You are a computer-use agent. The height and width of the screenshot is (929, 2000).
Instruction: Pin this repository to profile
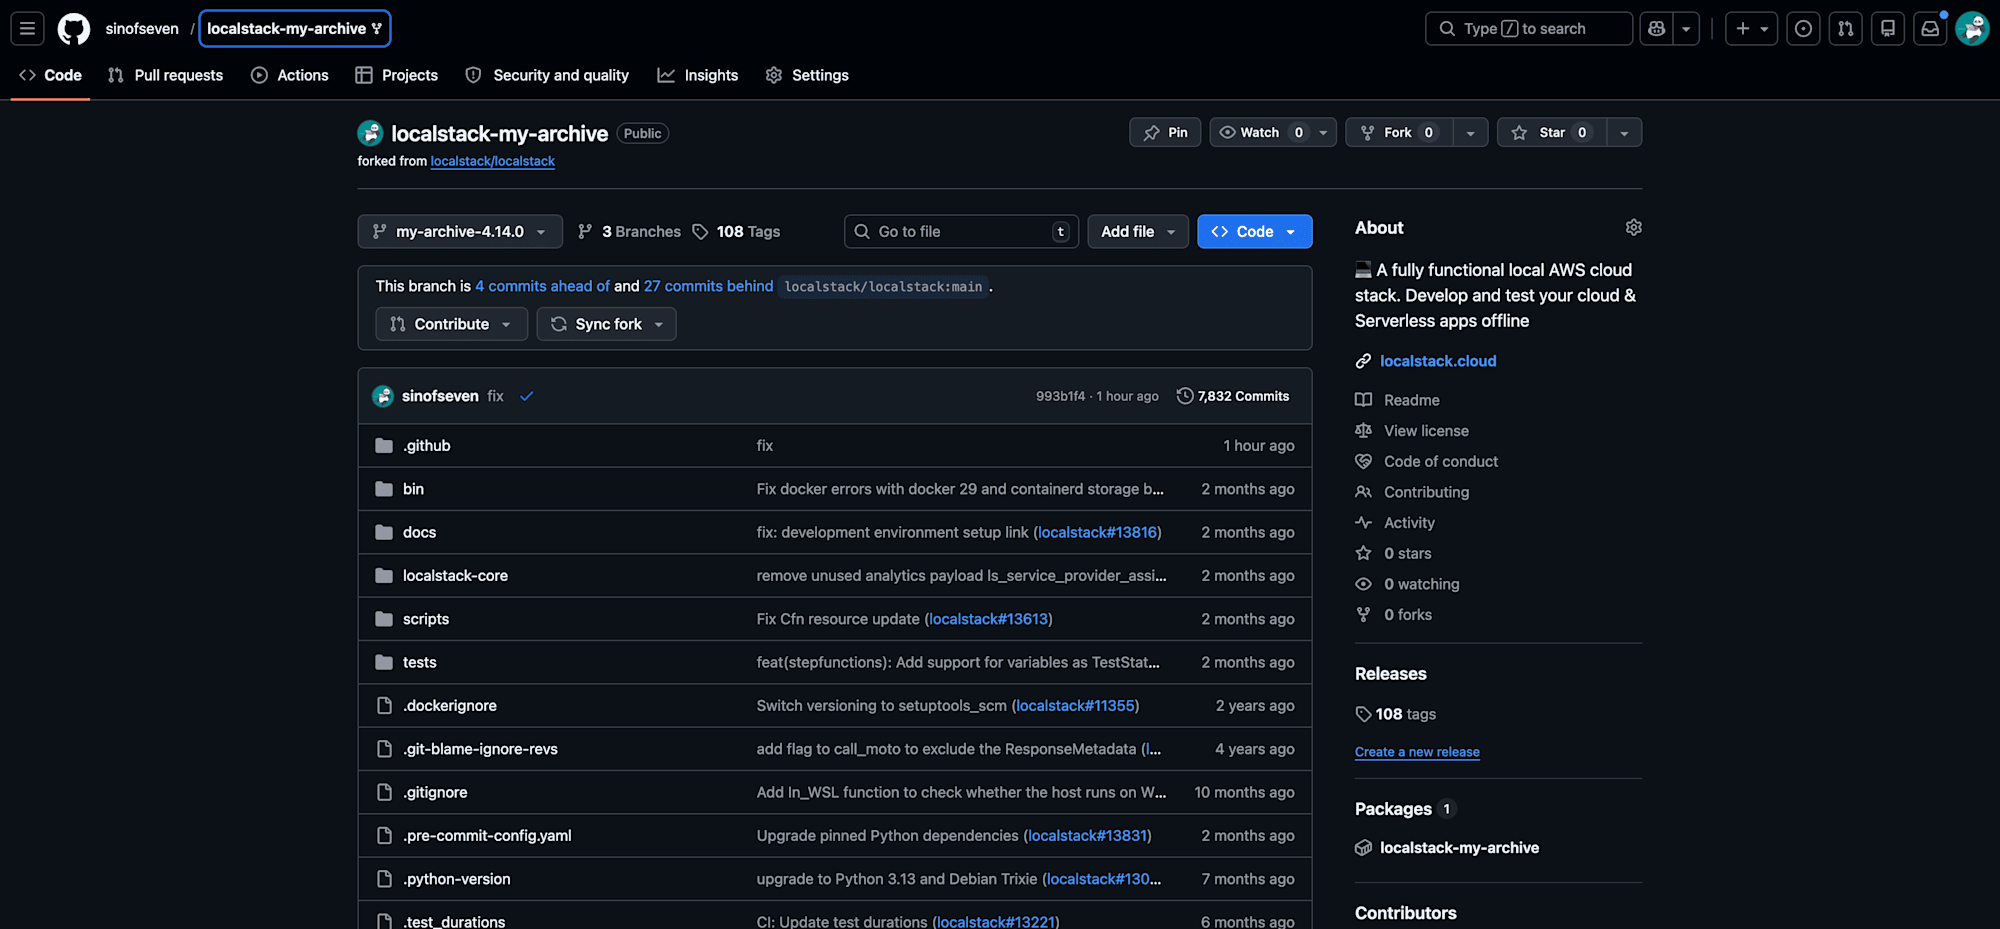pos(1165,133)
